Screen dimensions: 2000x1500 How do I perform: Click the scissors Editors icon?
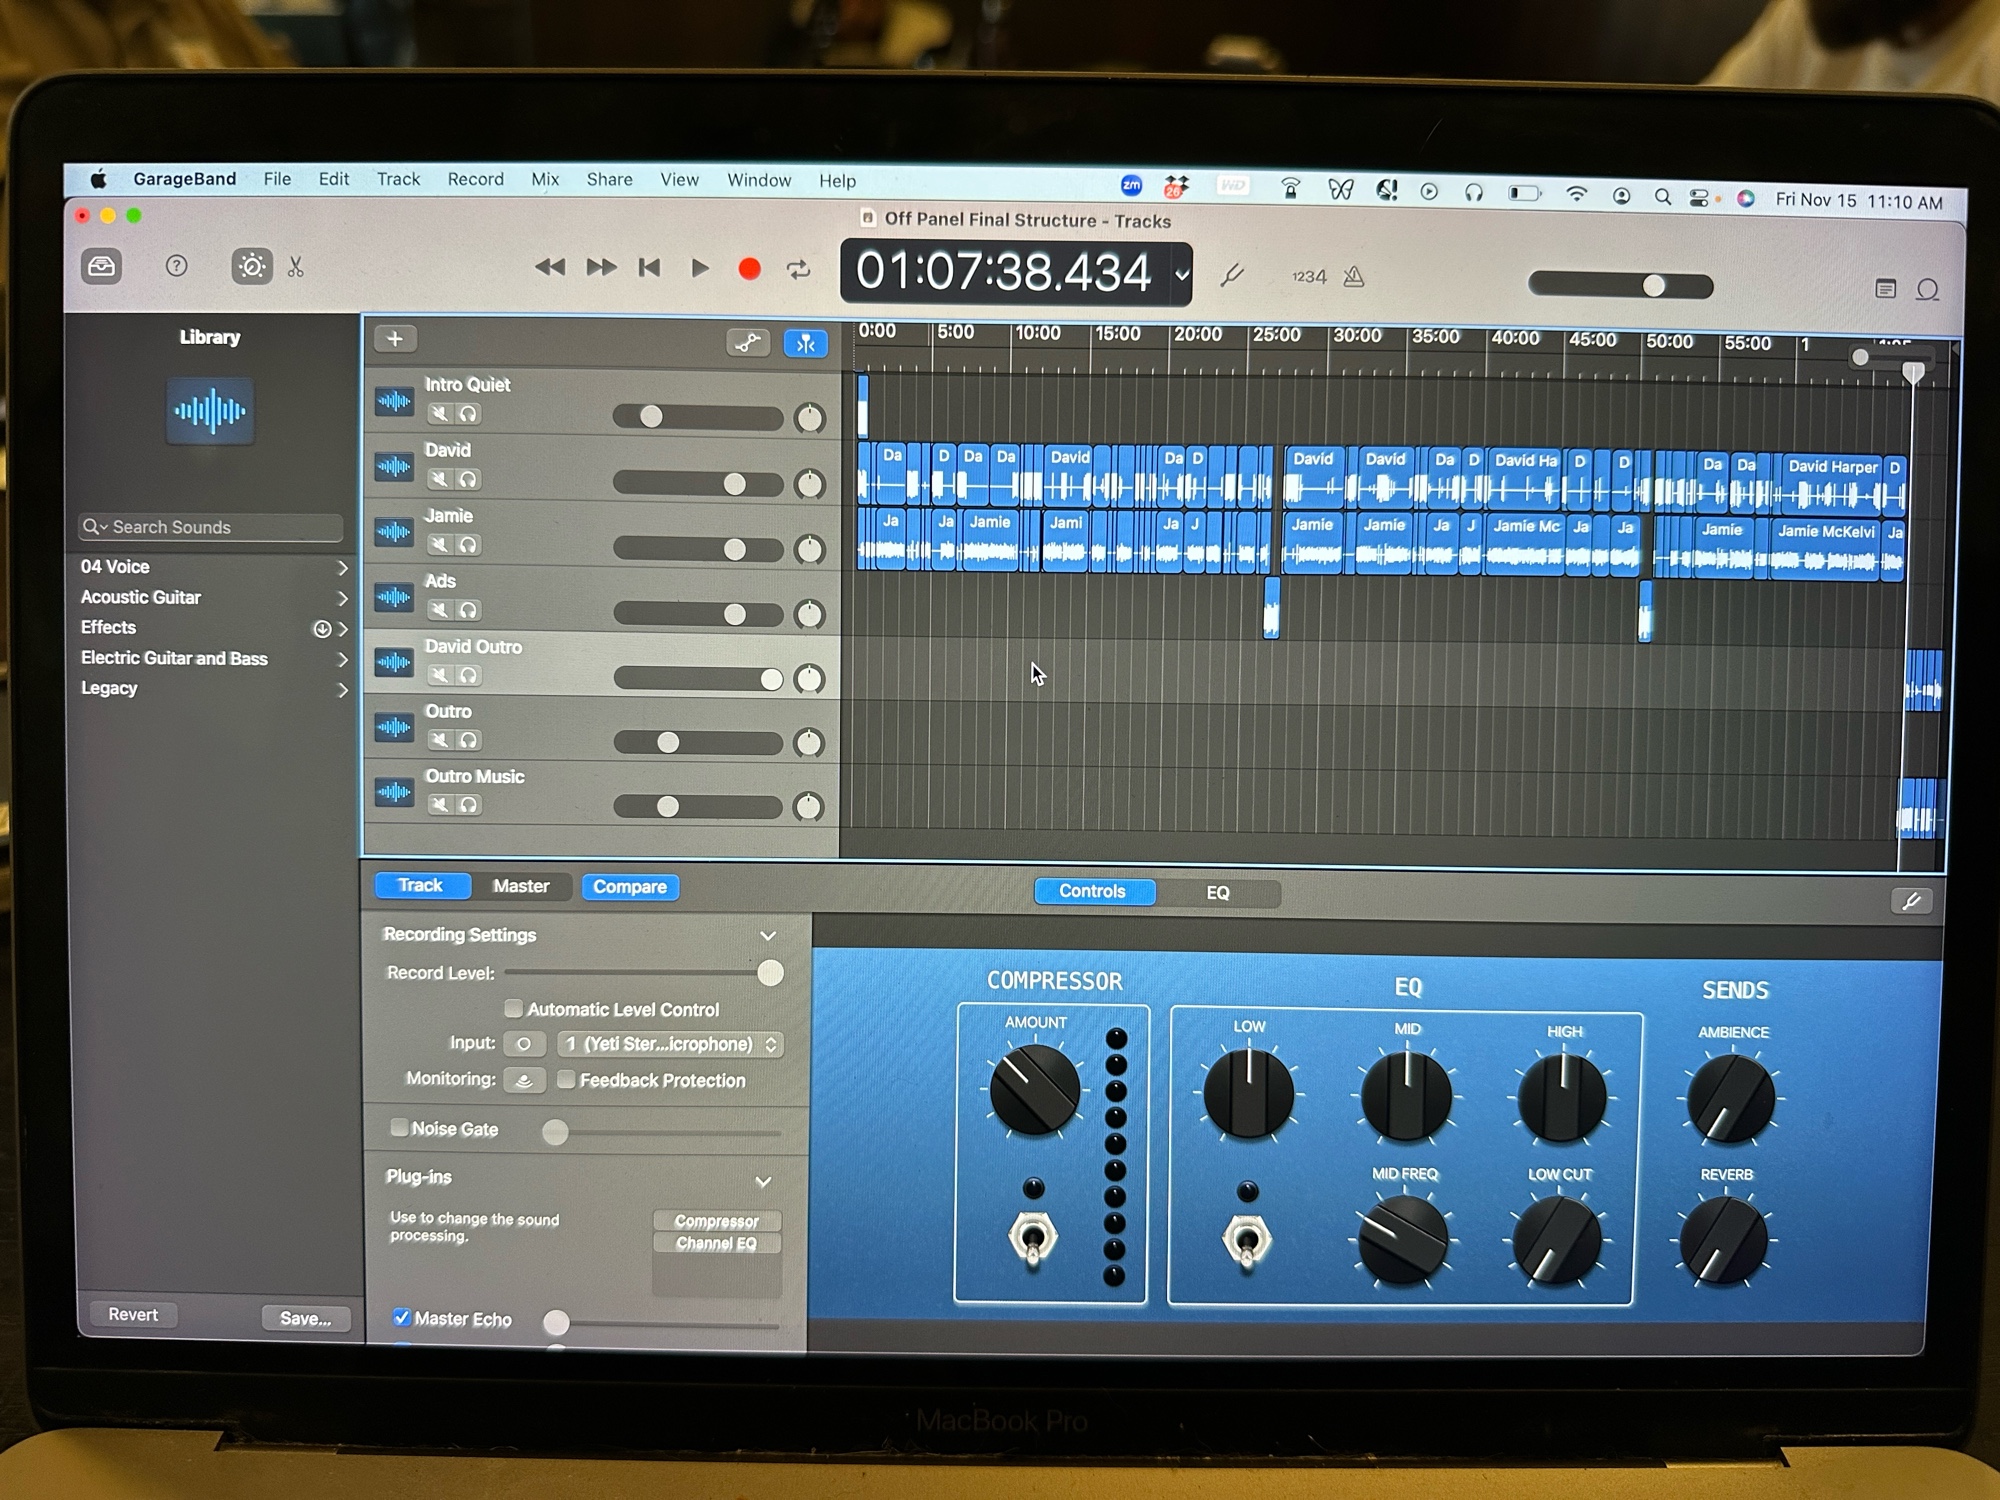(x=296, y=268)
